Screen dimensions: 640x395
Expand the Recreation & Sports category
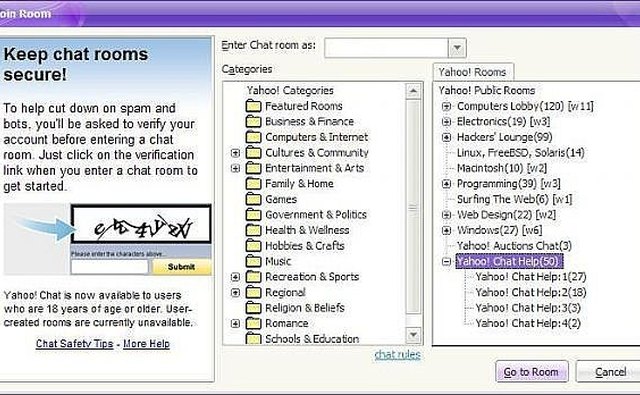(235, 277)
